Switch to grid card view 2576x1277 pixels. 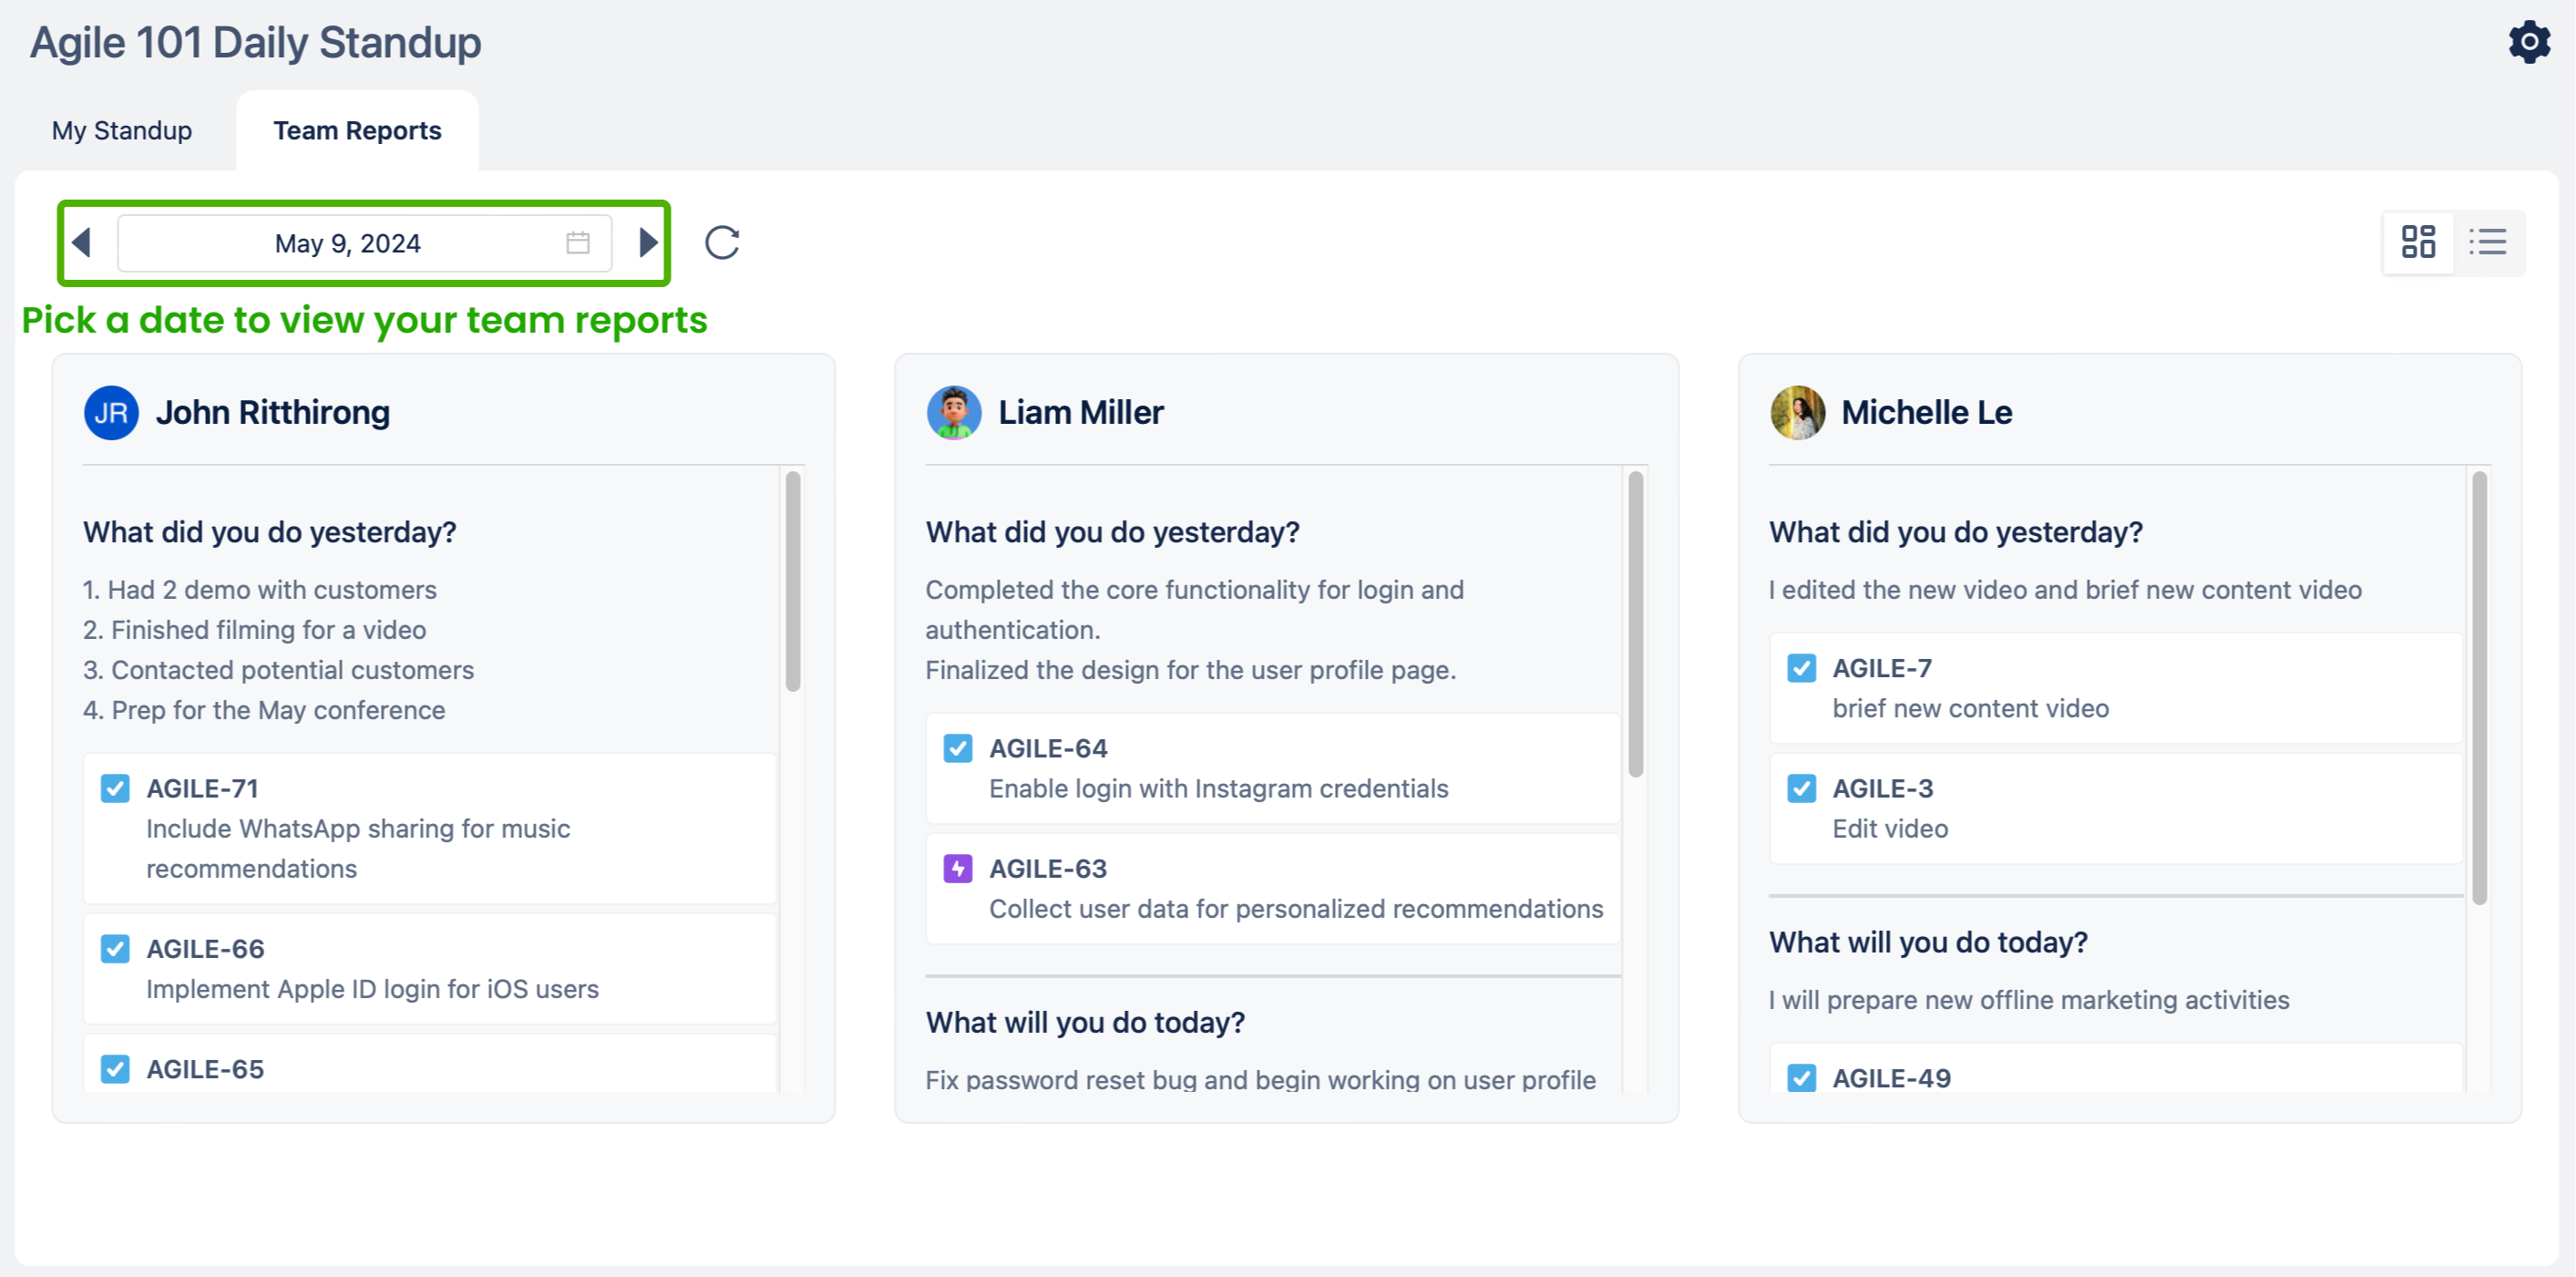pyautogui.click(x=2418, y=242)
